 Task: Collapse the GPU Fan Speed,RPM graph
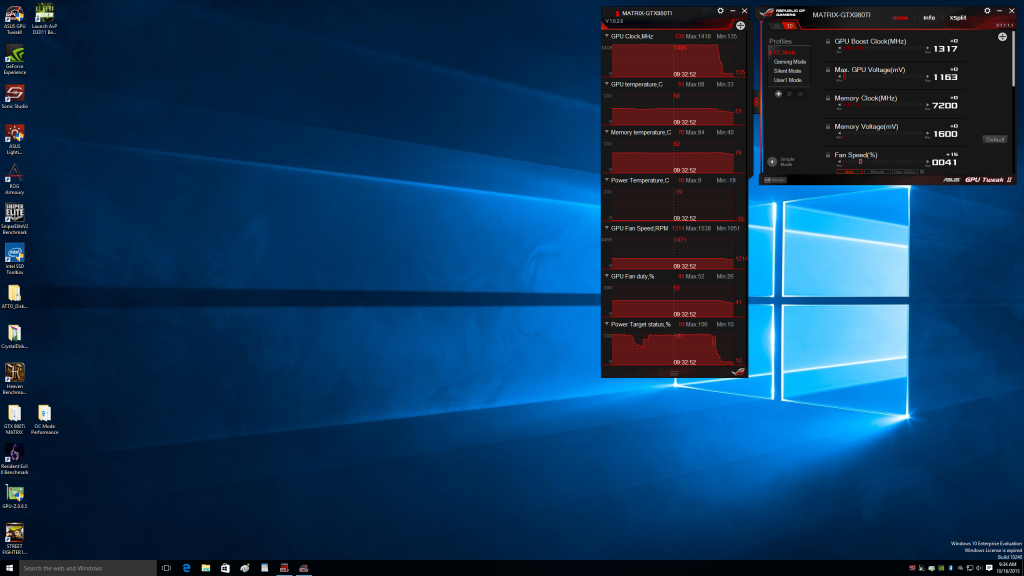coord(607,228)
